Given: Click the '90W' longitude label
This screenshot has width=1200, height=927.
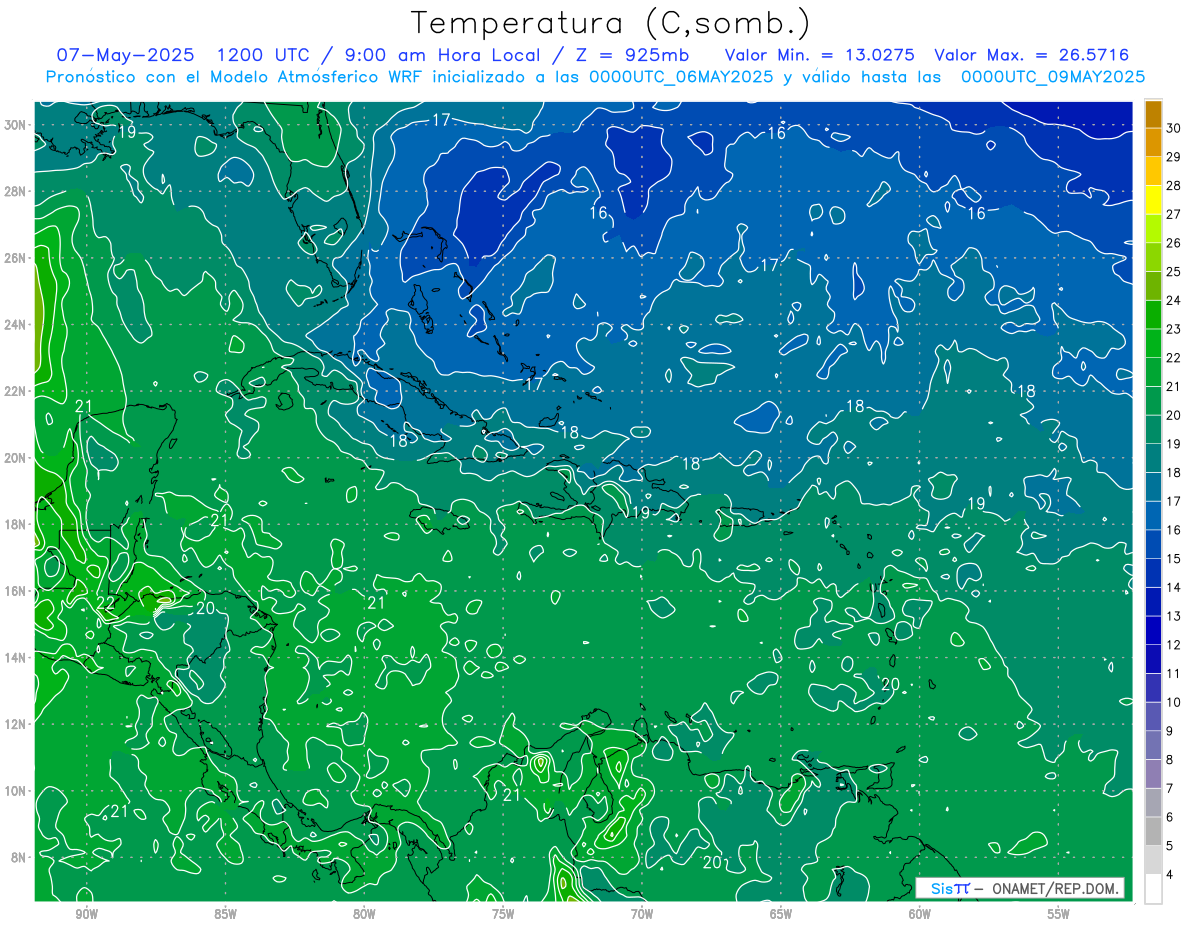Looking at the screenshot, I should pos(87,914).
